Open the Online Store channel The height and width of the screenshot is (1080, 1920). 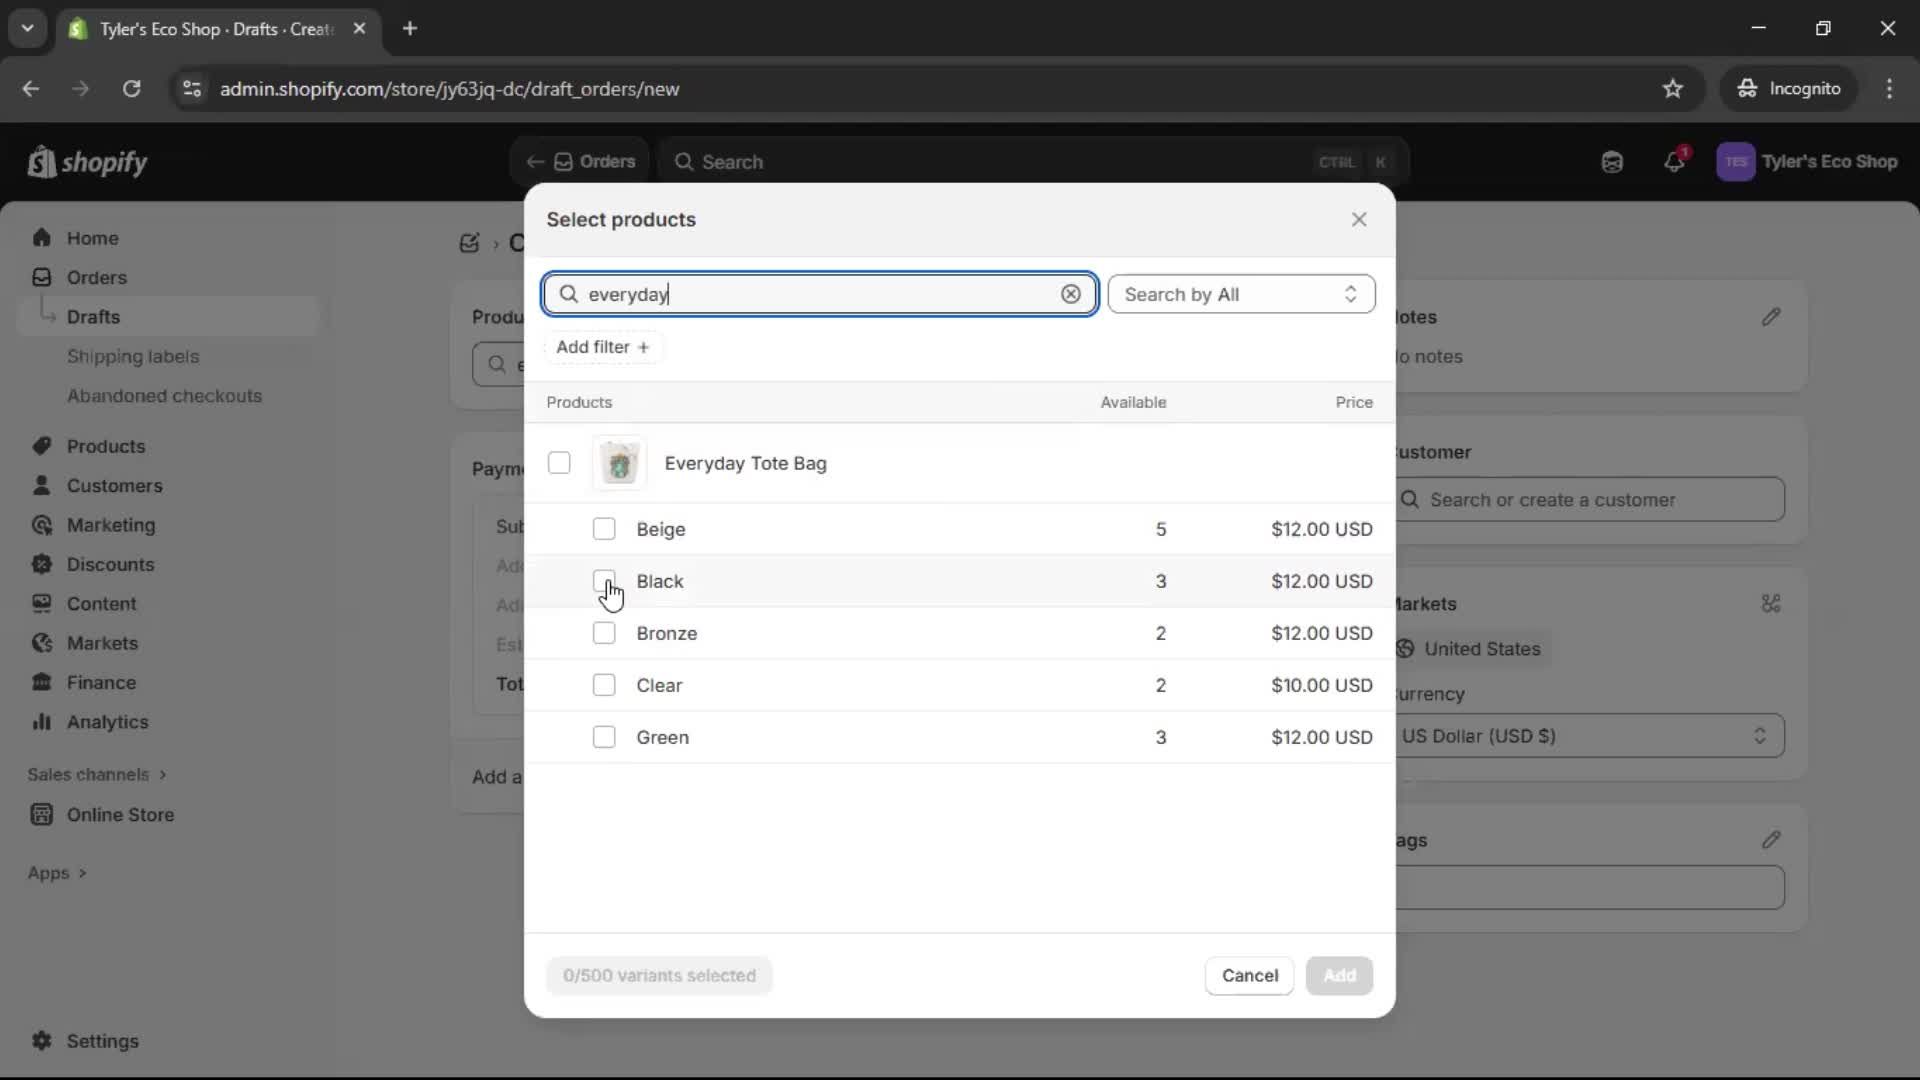click(x=119, y=815)
